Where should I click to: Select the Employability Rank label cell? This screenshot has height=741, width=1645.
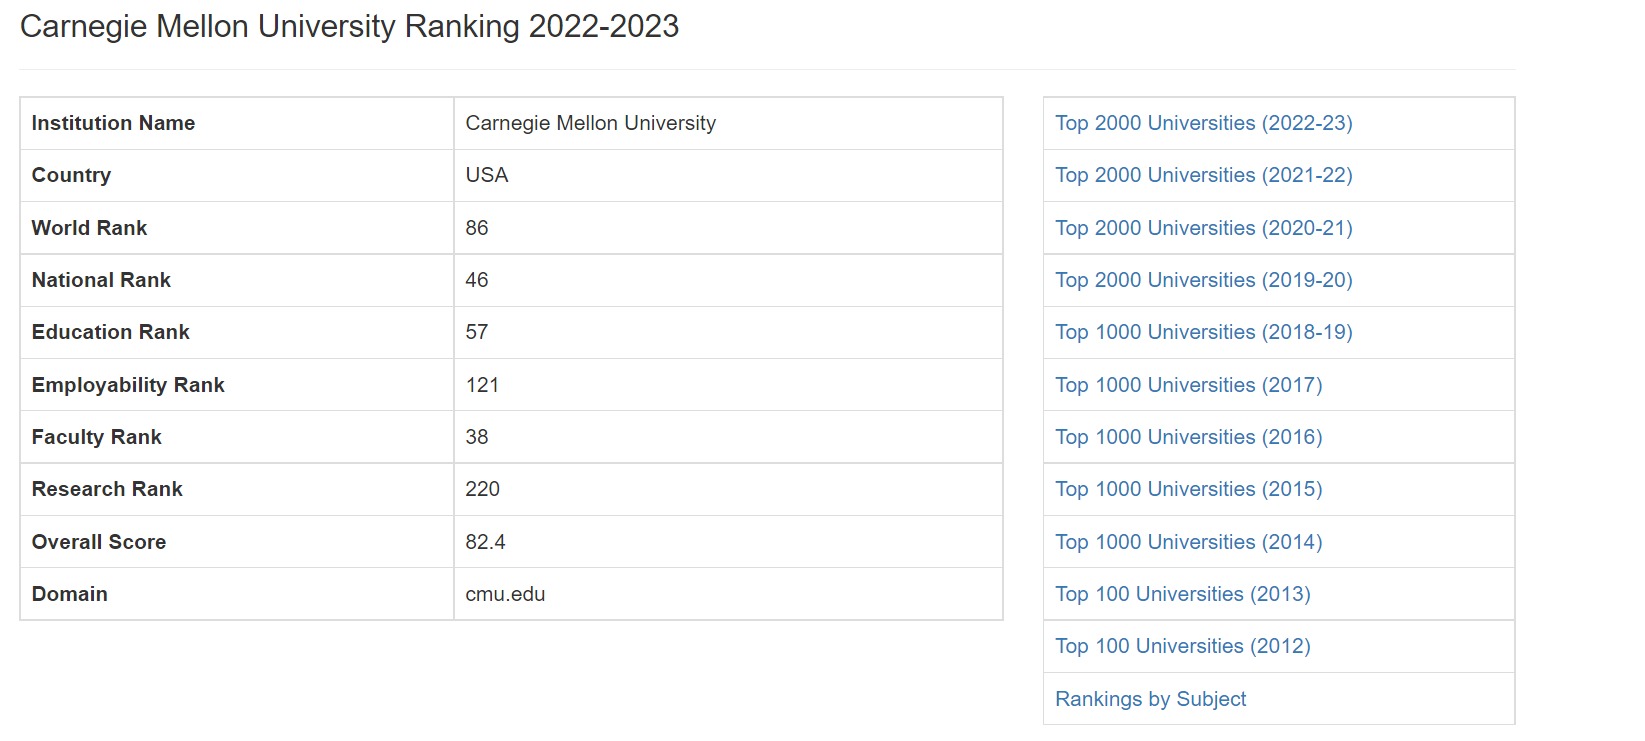tap(237, 385)
